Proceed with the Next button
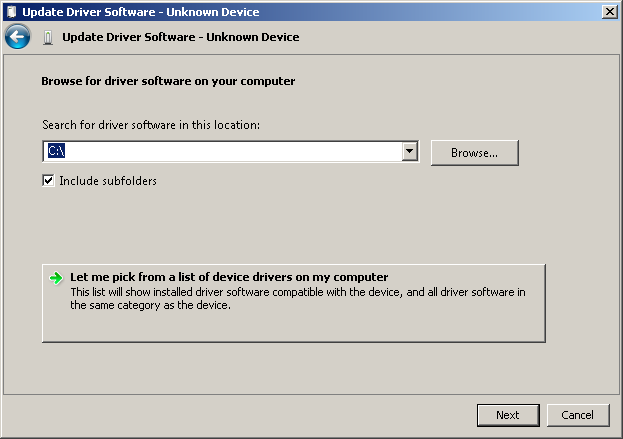Image resolution: width=623 pixels, height=439 pixels. point(508,415)
